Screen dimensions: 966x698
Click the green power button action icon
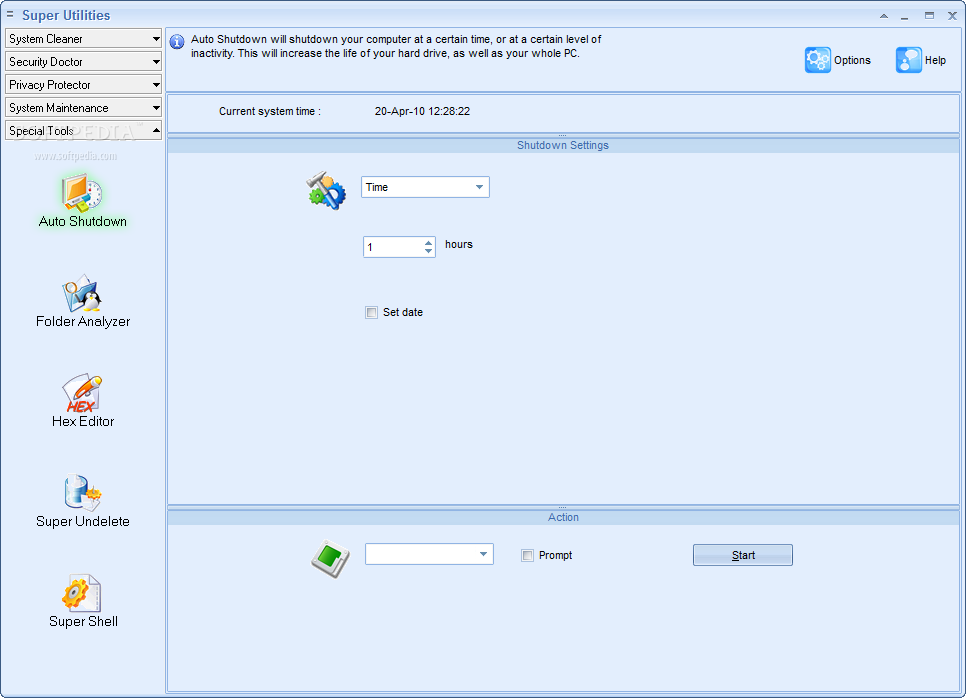coord(330,559)
